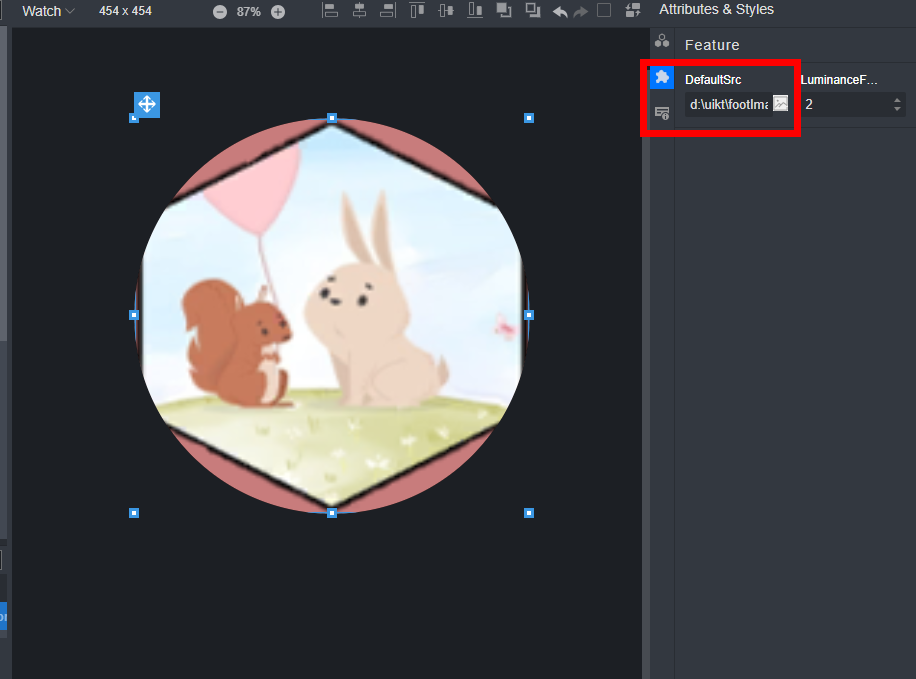Align selection to vertical middle
Viewport: 916px width, 679px height.
pyautogui.click(x=446, y=11)
